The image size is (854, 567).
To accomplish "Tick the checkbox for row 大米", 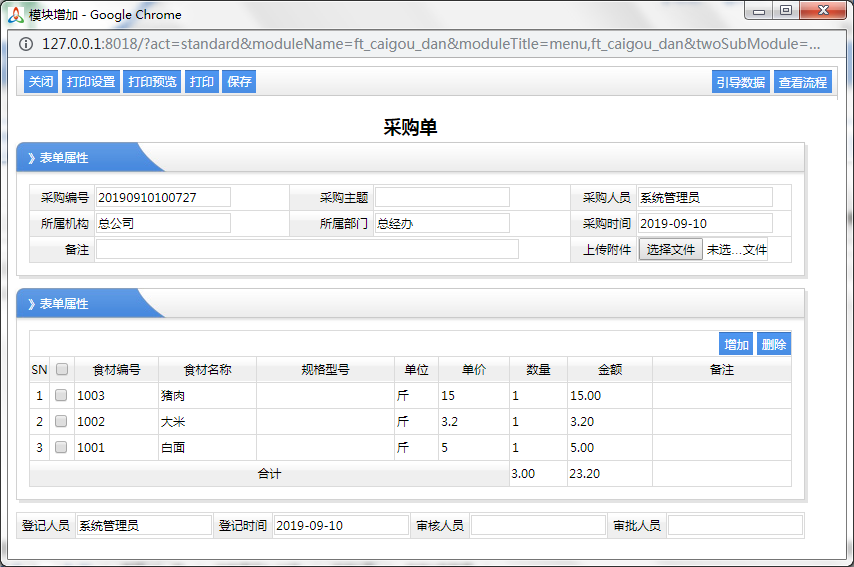I will (x=62, y=422).
